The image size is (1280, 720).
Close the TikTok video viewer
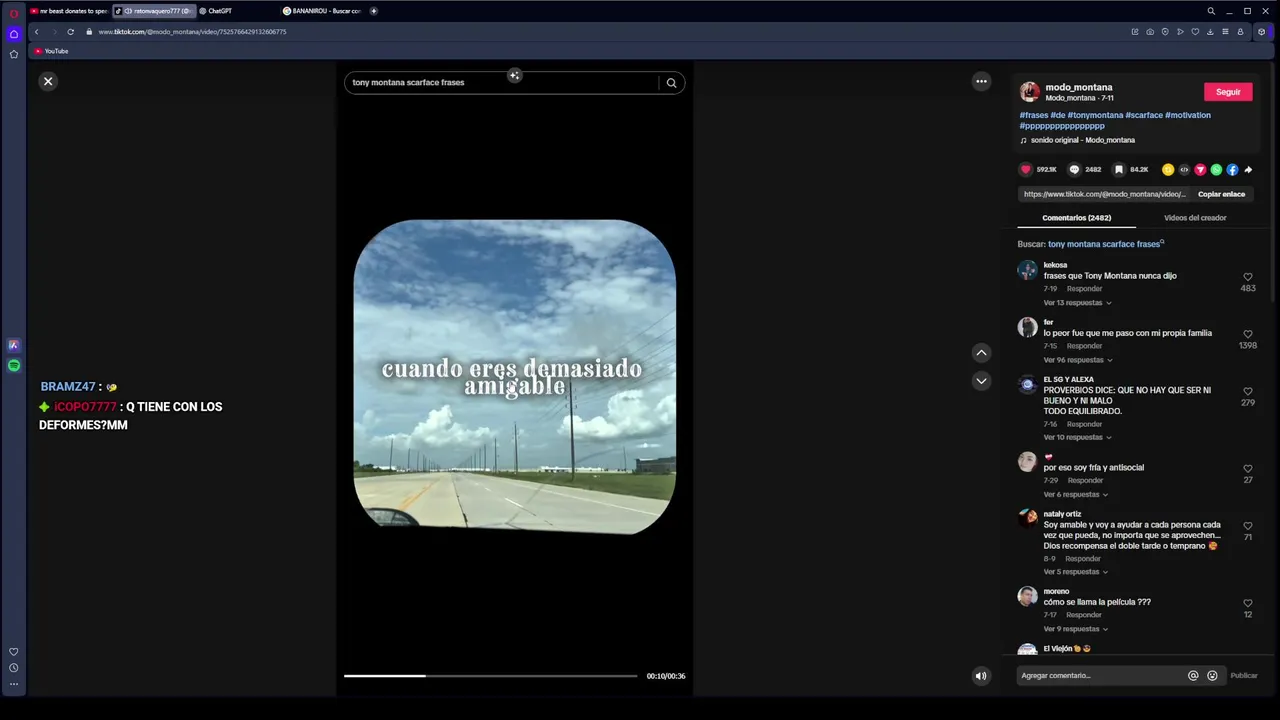coord(48,81)
